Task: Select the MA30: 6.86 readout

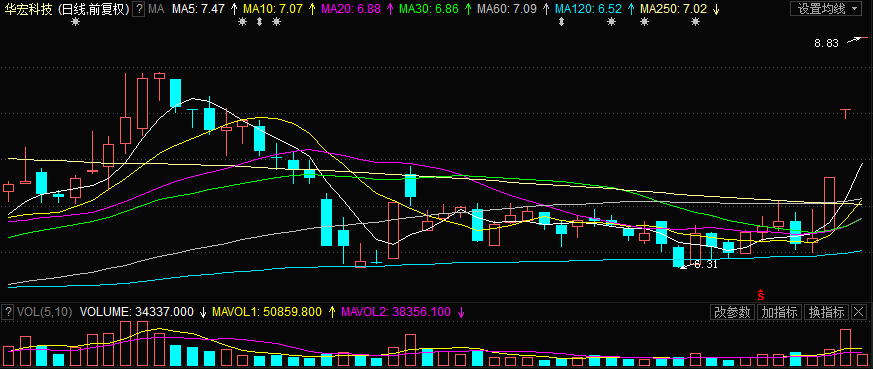Action: pos(428,8)
